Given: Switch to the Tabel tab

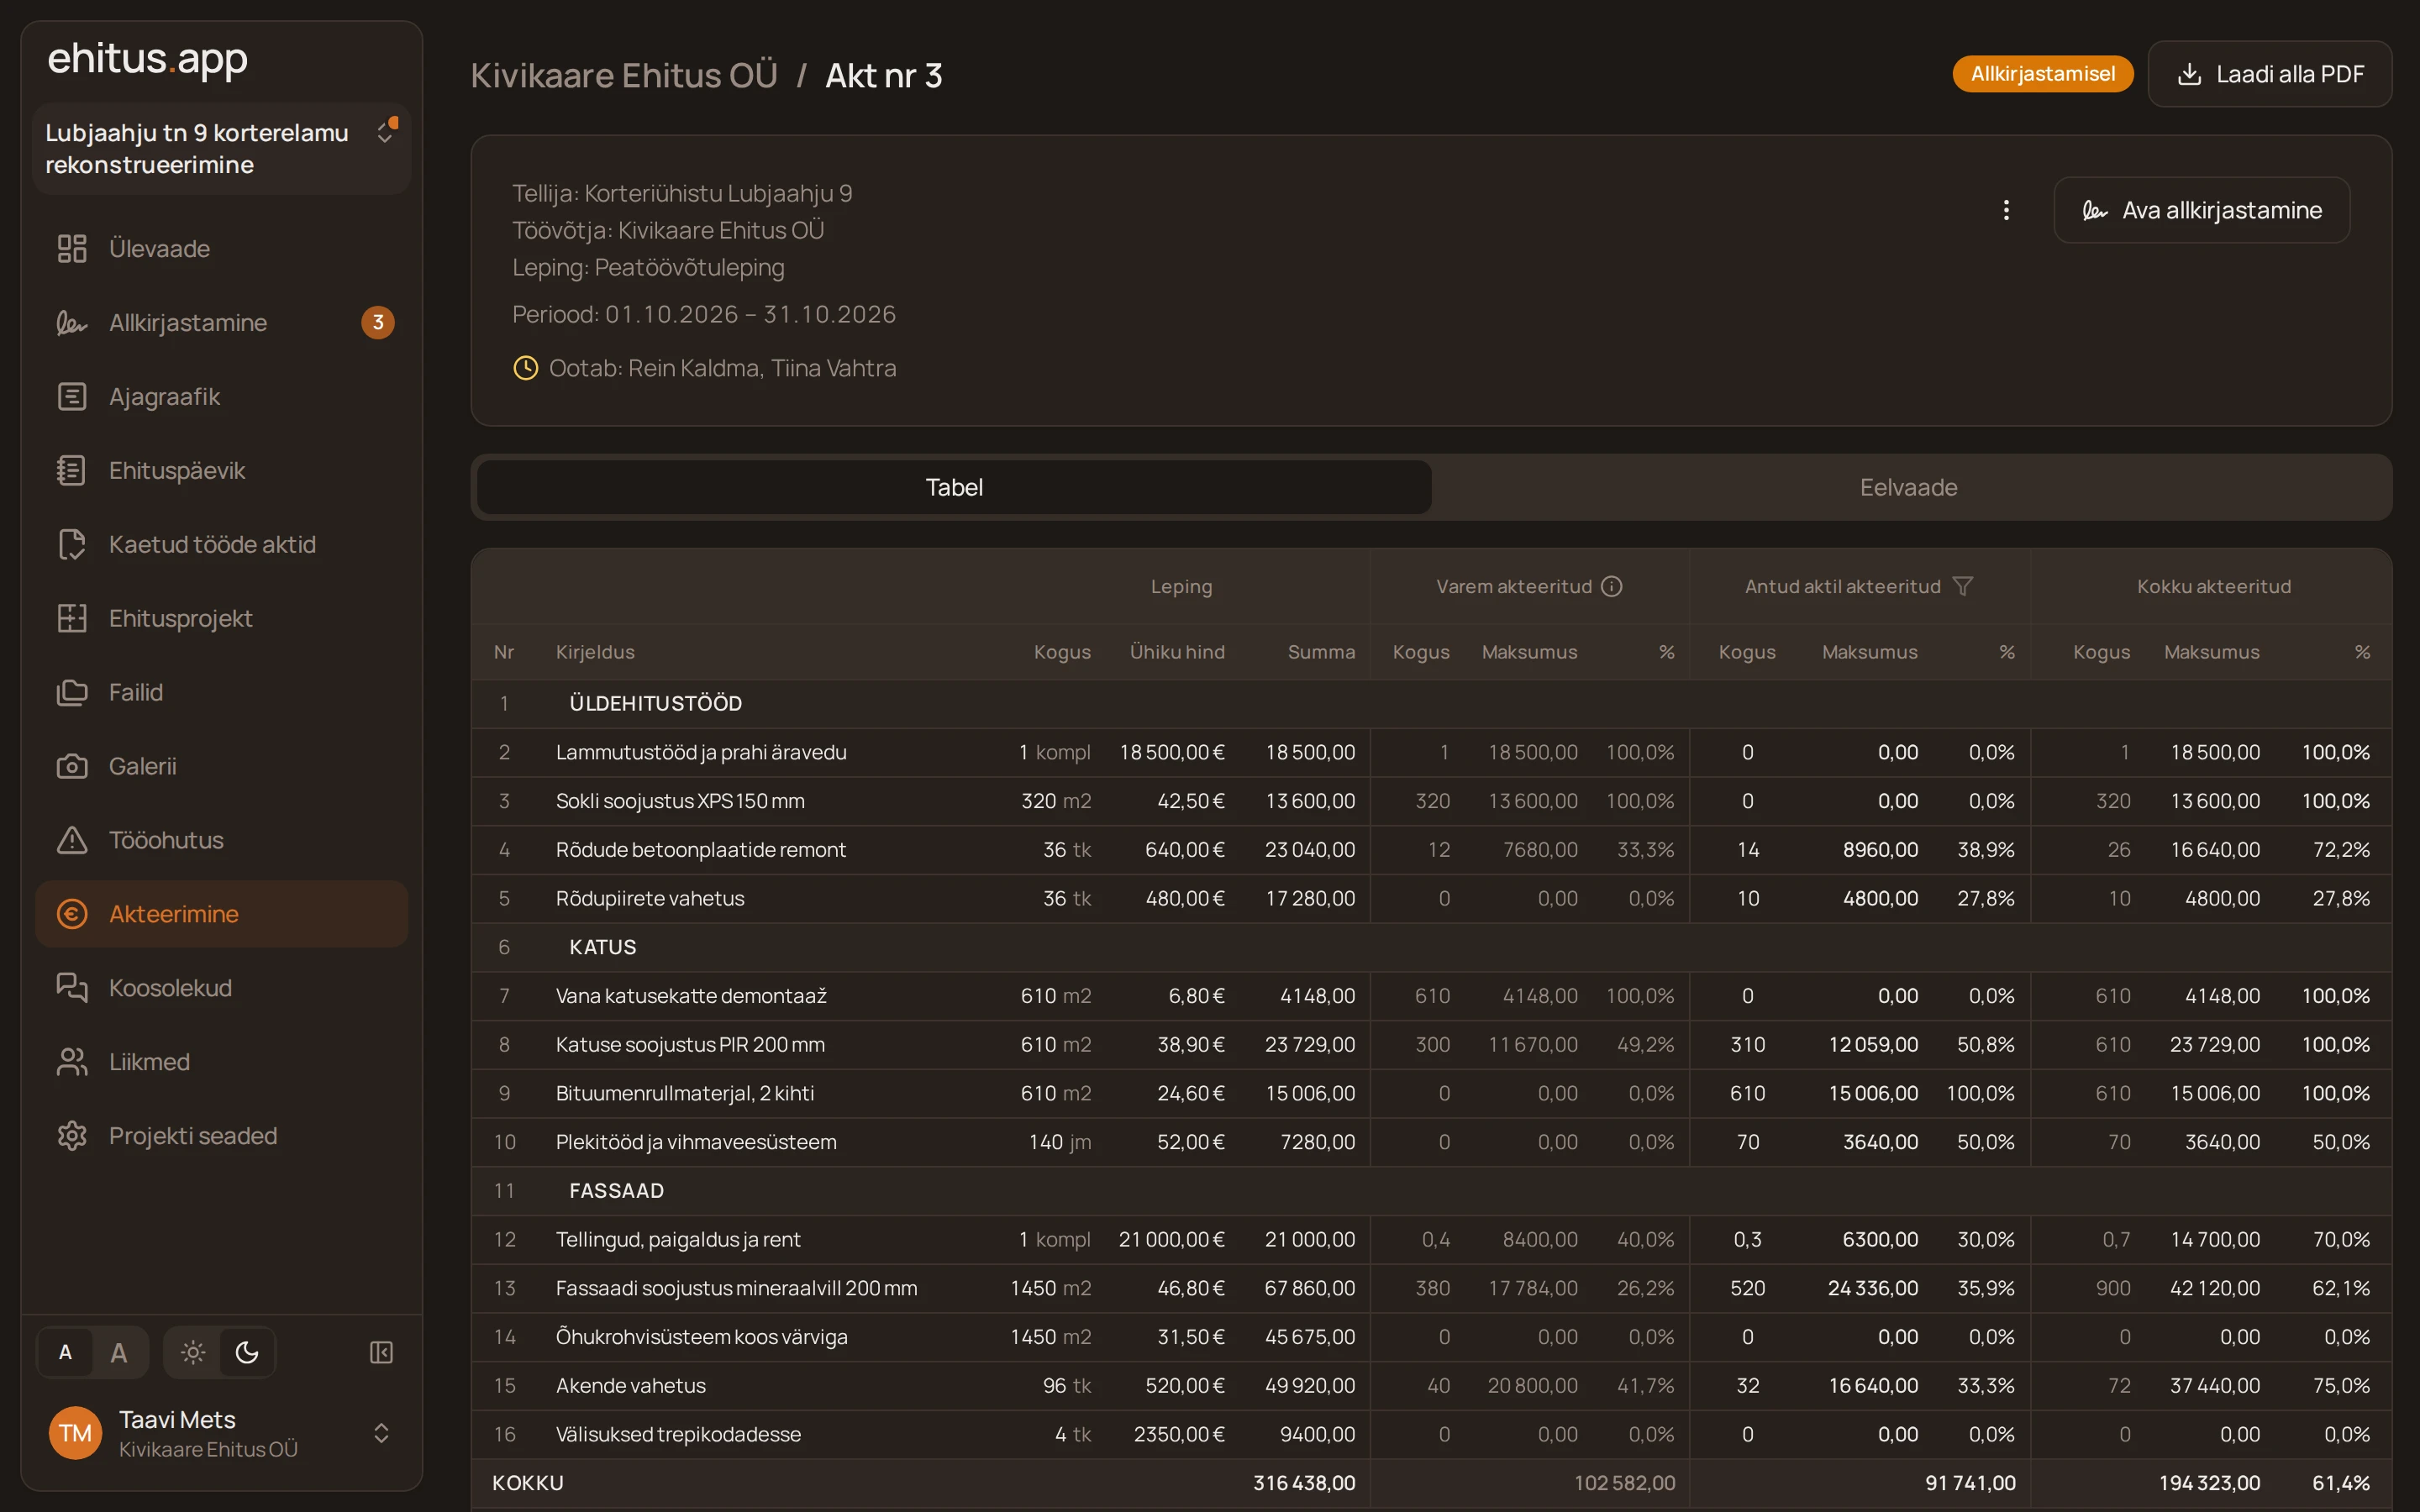Looking at the screenshot, I should click(954, 487).
